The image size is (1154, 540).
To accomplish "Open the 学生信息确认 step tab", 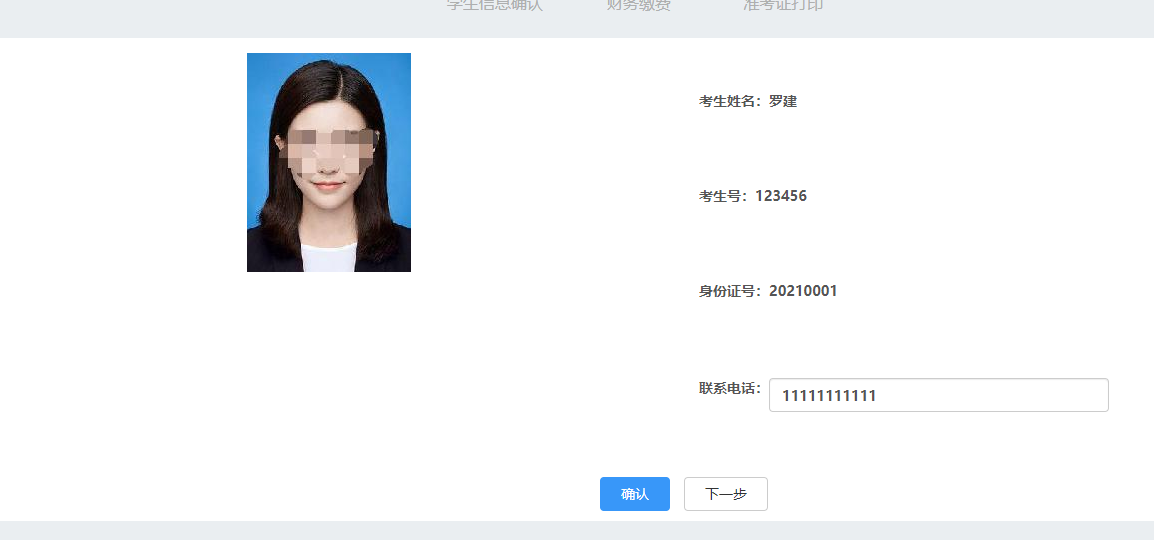I will click(494, 5).
